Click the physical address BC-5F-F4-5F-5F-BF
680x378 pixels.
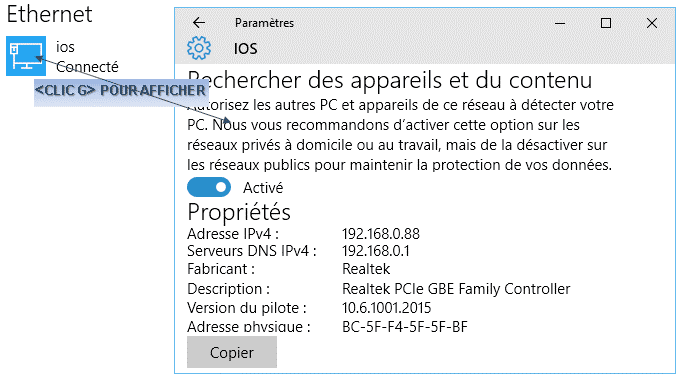pos(405,326)
